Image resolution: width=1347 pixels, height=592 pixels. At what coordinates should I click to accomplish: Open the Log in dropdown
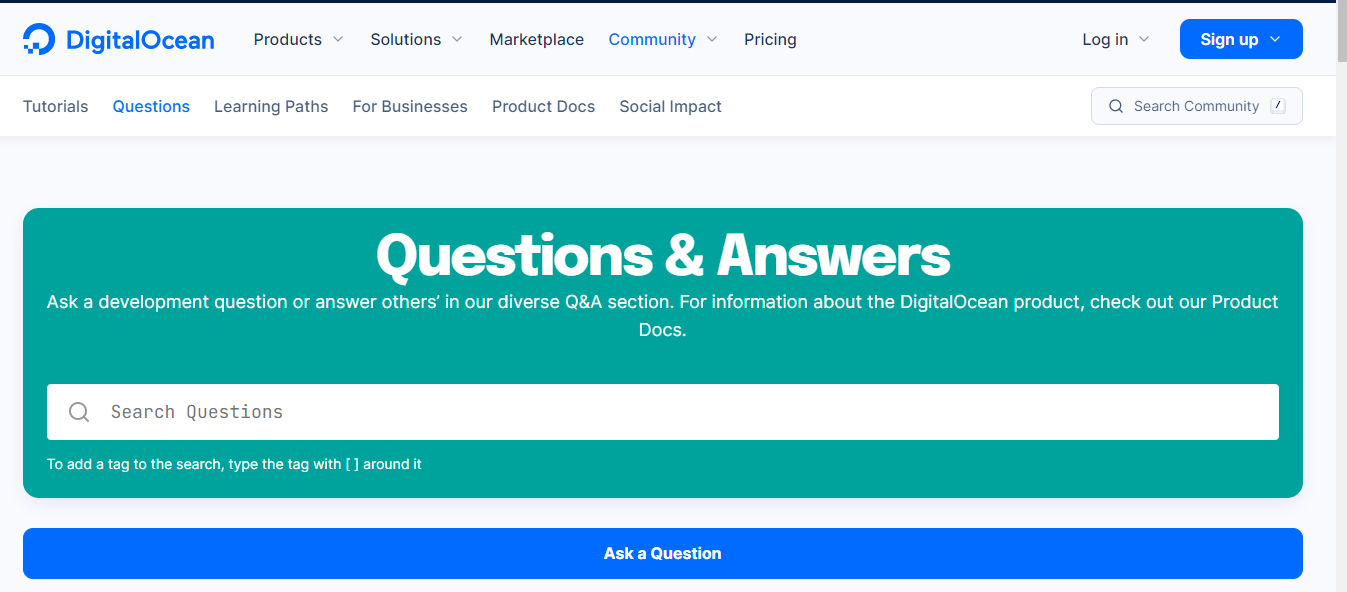click(1115, 40)
